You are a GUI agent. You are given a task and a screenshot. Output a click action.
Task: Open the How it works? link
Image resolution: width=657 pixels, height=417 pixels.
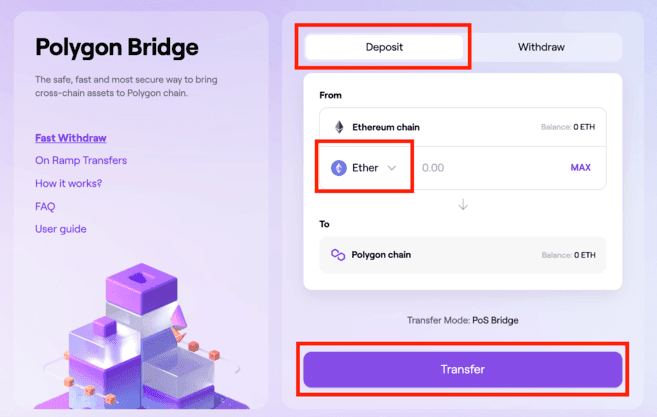[x=68, y=183]
